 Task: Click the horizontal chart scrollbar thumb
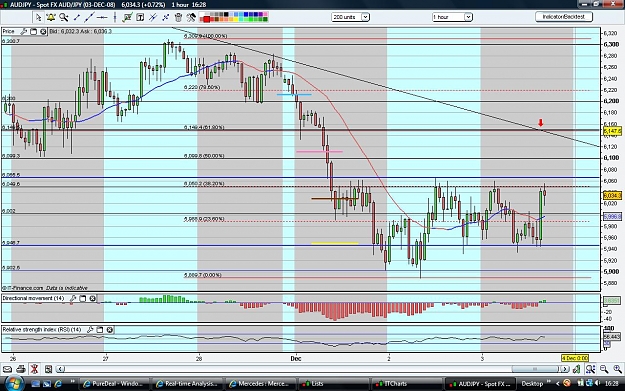(x=535, y=369)
